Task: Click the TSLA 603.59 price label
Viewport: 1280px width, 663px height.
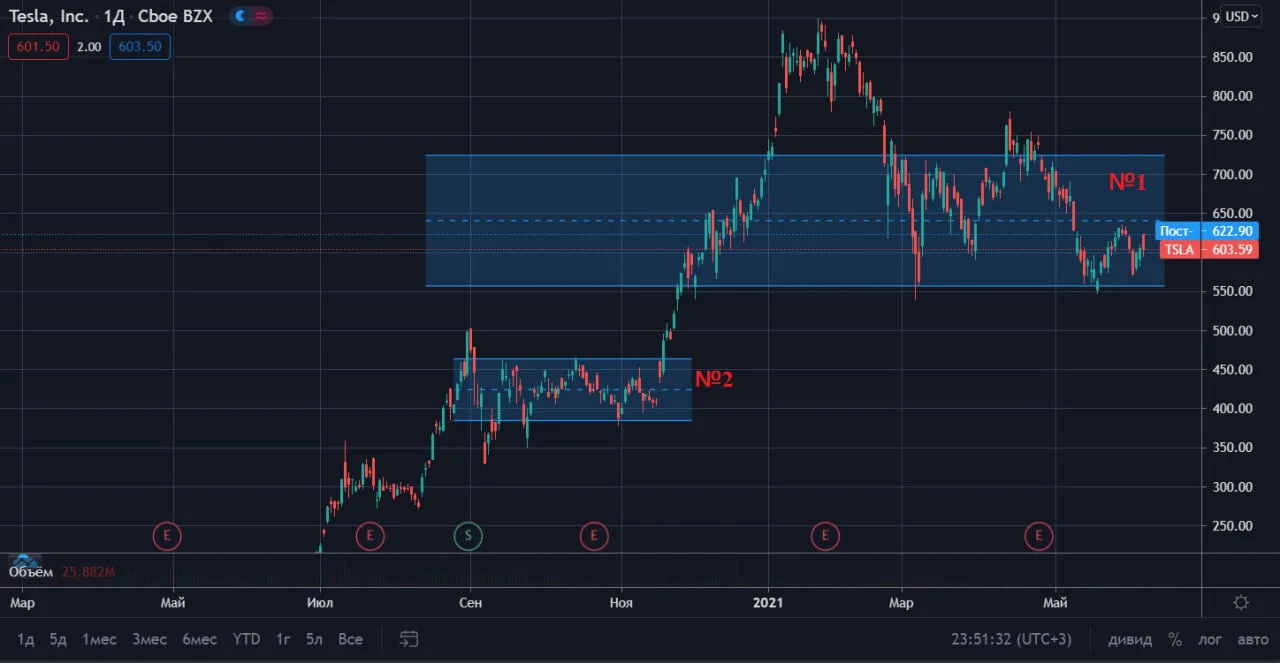Action: pyautogui.click(x=1209, y=250)
